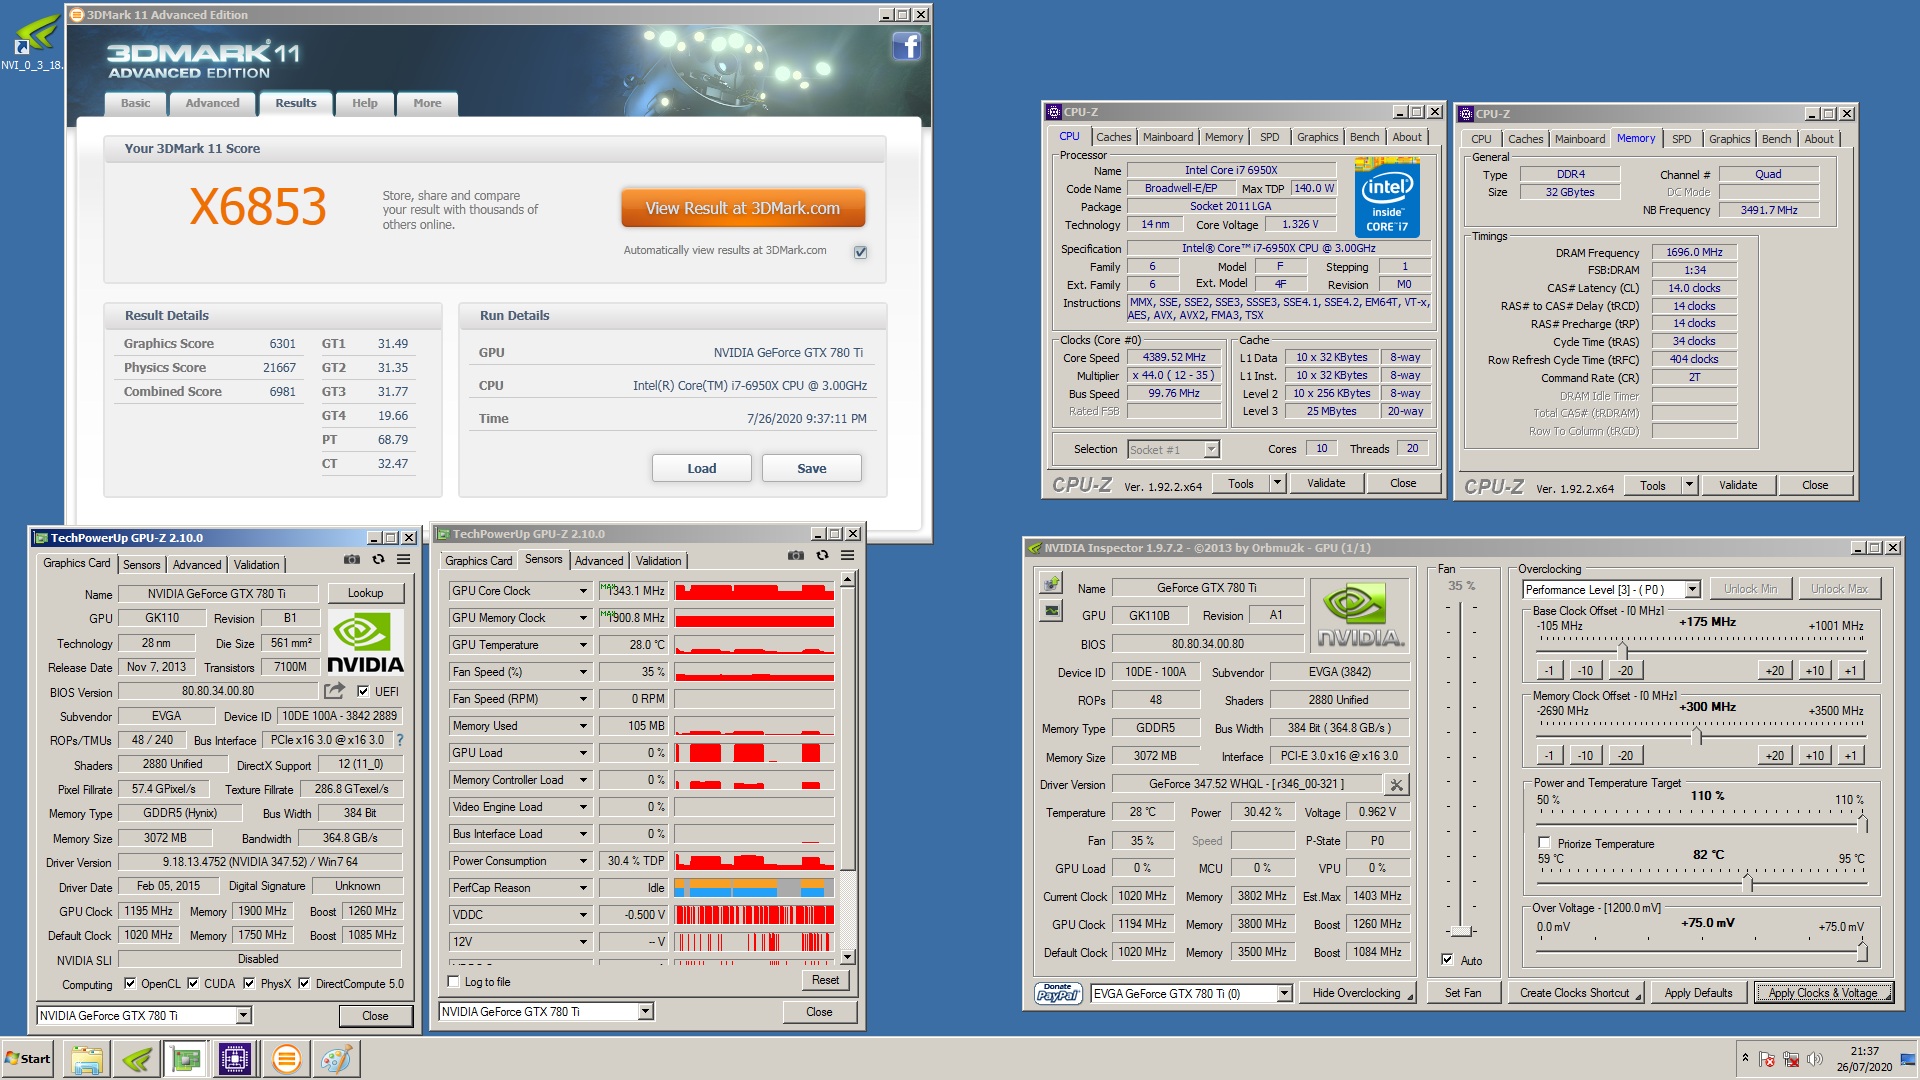Click screenshot camera icon in GPU-Z Graphics Card window

[x=351, y=559]
